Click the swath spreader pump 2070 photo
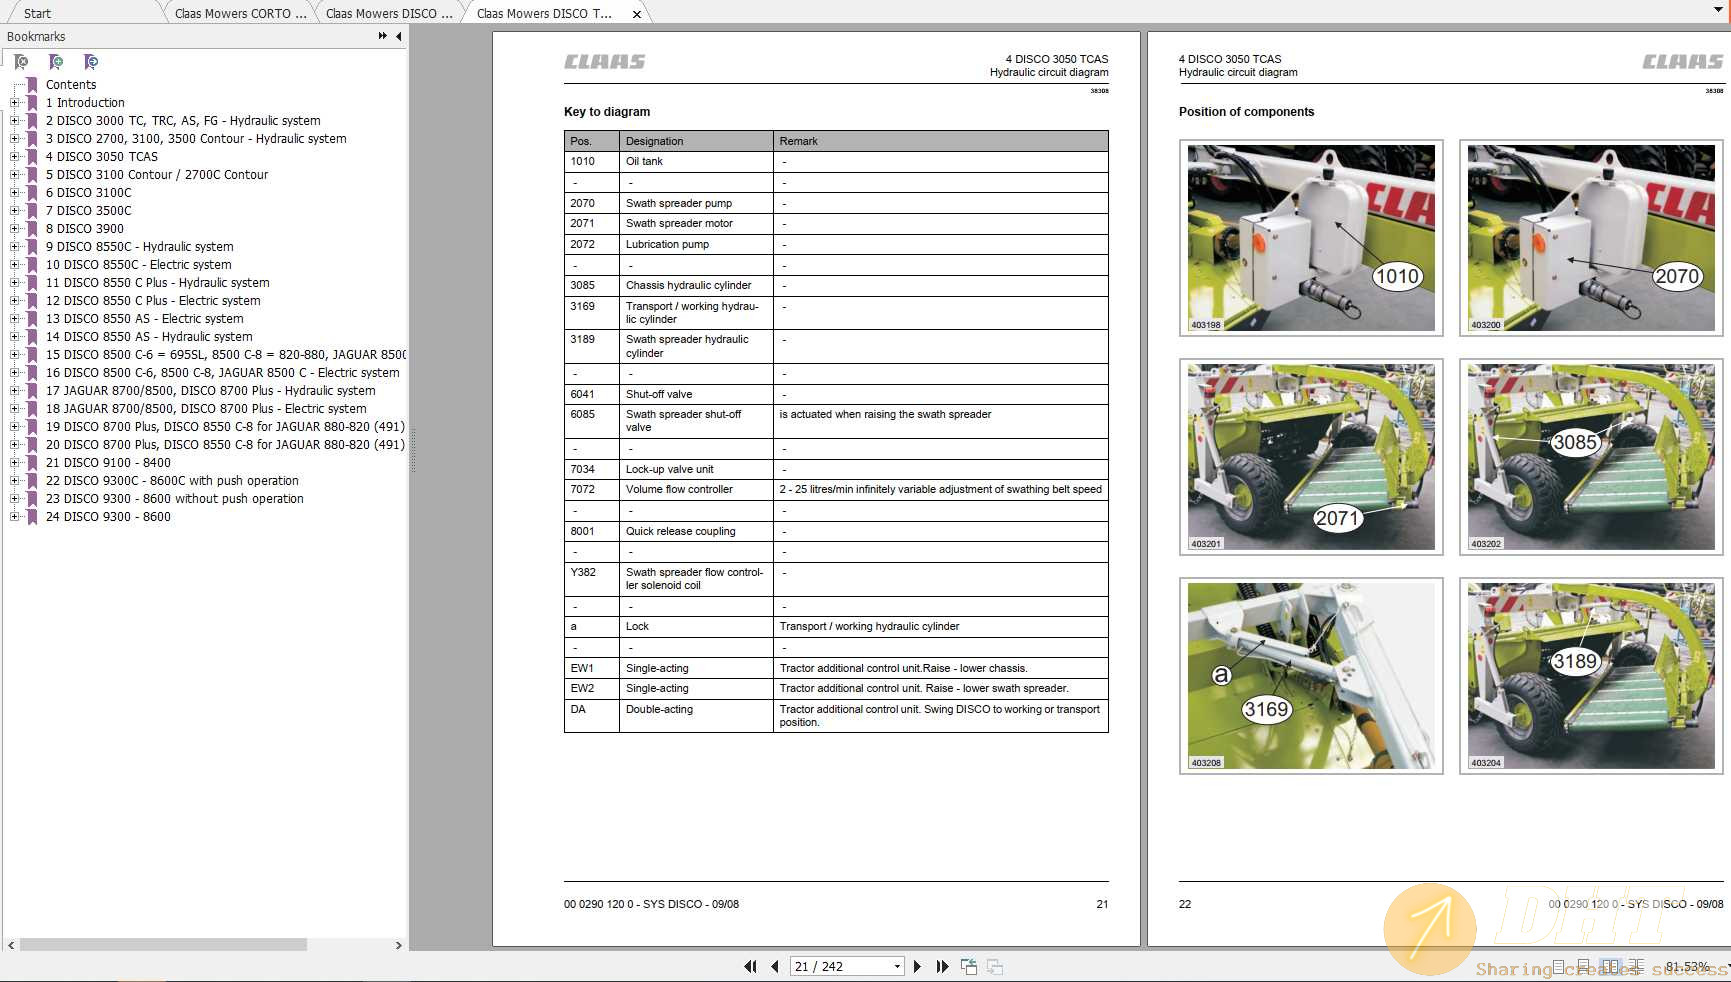Viewport: 1731px width, 982px height. (x=1591, y=237)
